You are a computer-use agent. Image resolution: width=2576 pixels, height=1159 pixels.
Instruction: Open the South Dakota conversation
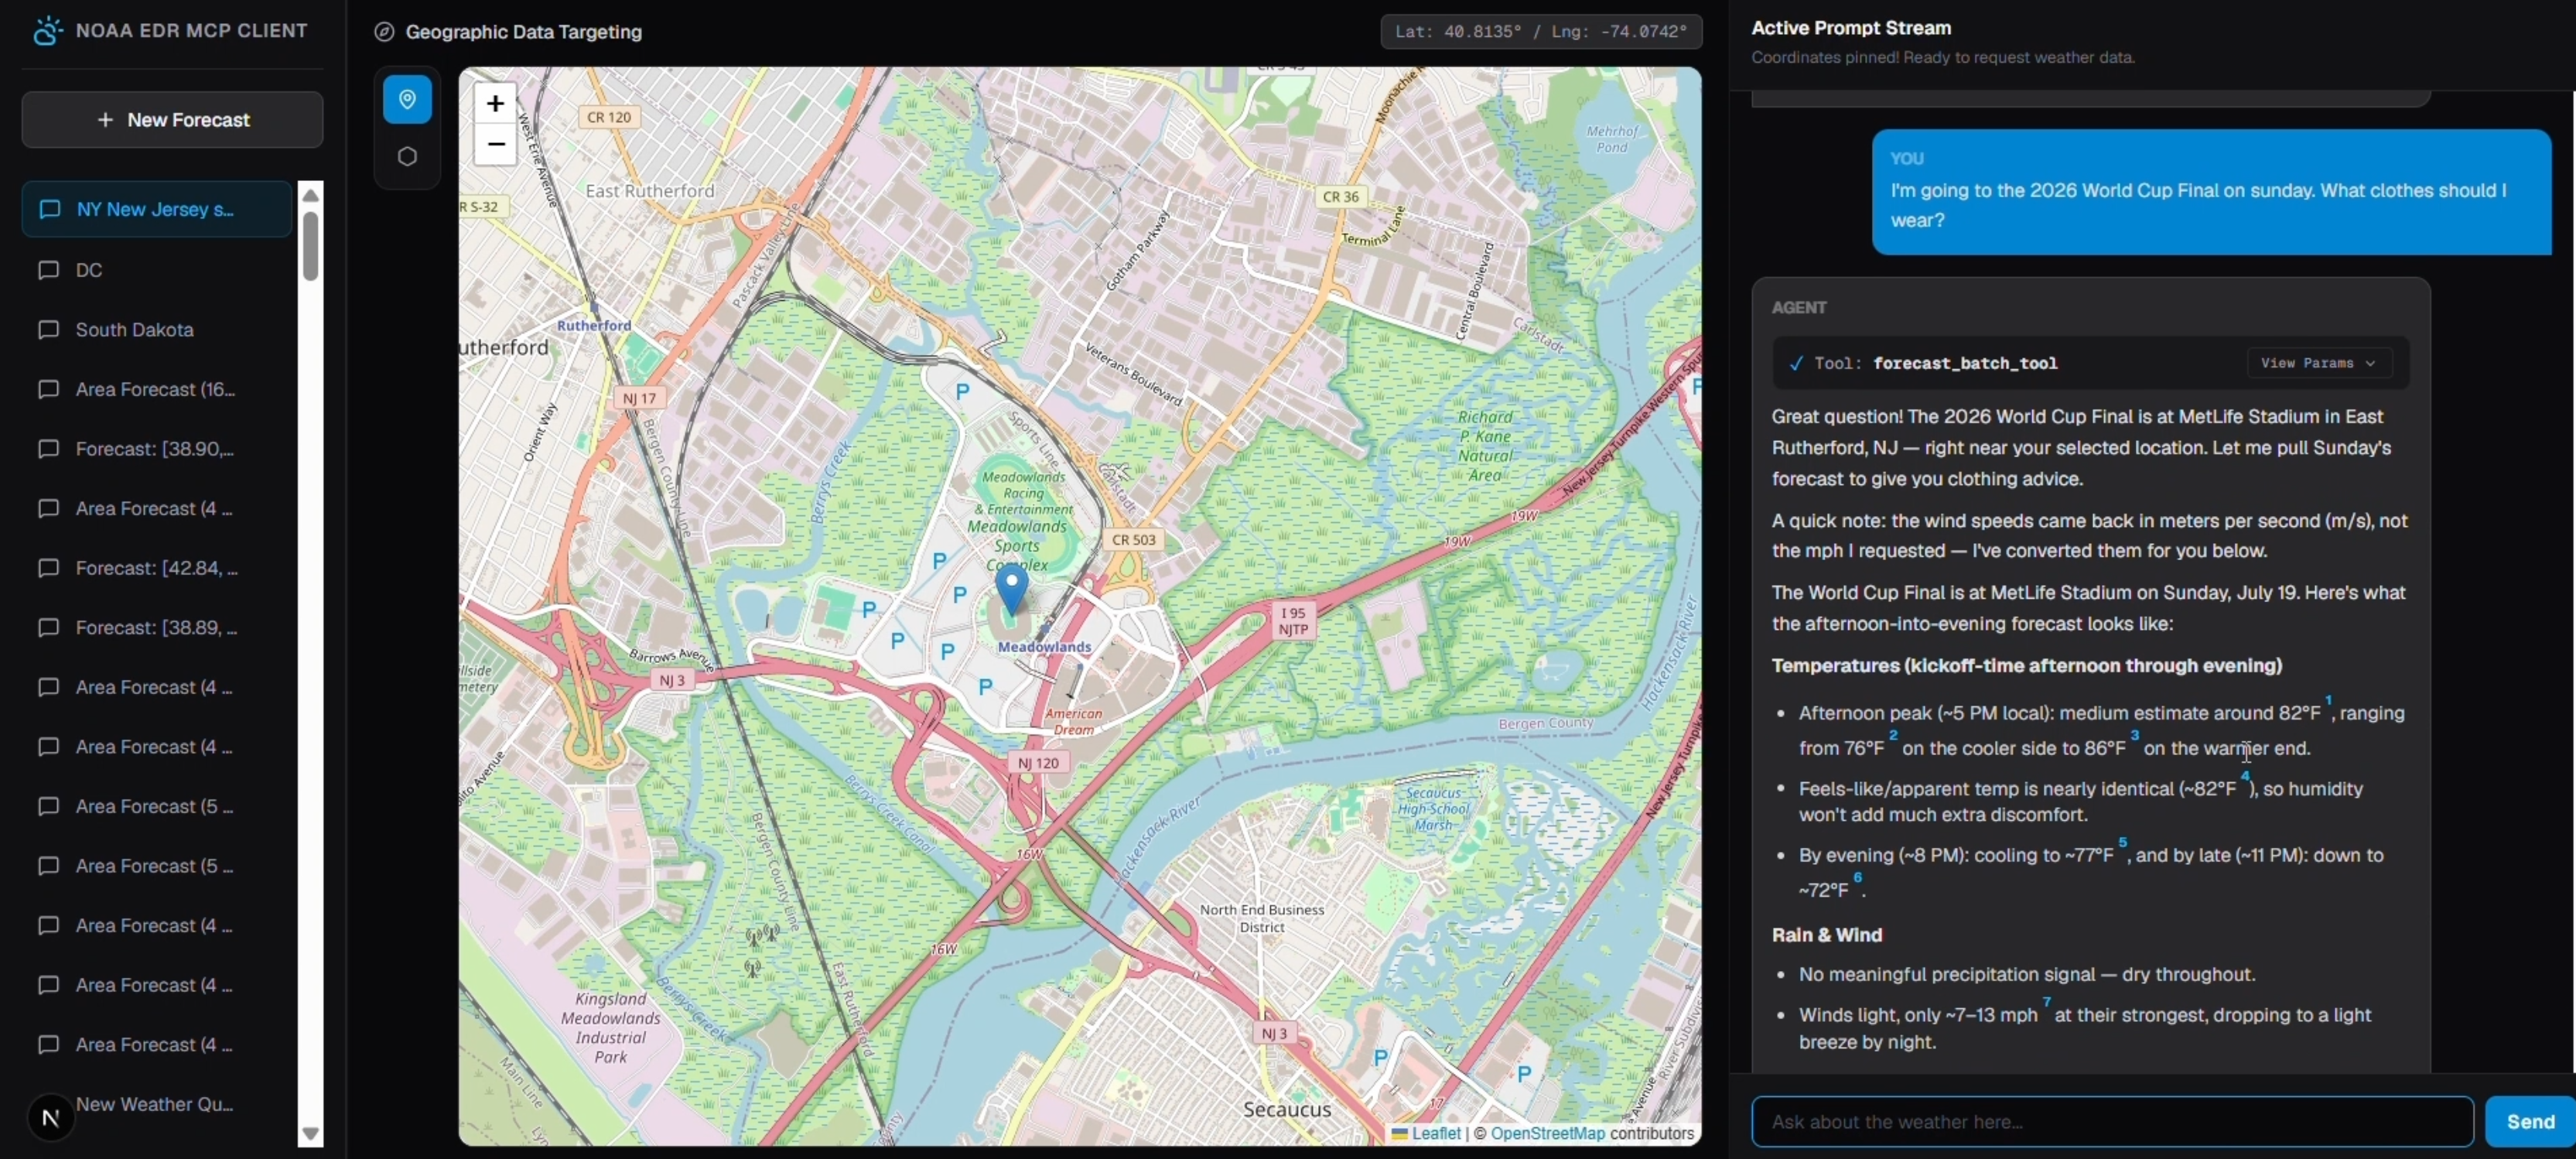pos(157,330)
